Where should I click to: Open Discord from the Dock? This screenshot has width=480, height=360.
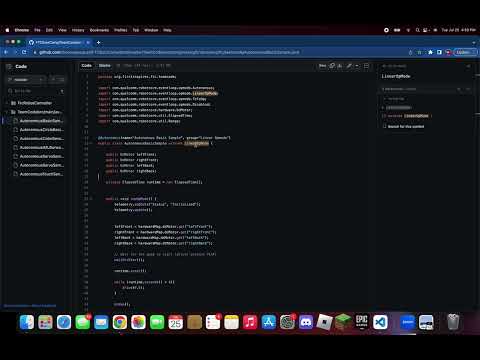coord(306,322)
